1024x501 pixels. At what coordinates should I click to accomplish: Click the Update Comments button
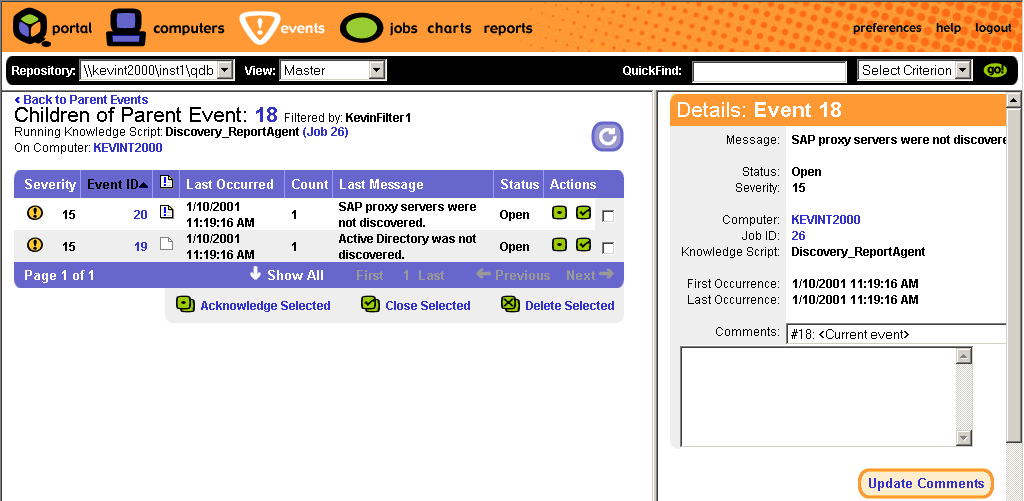pyautogui.click(x=925, y=484)
